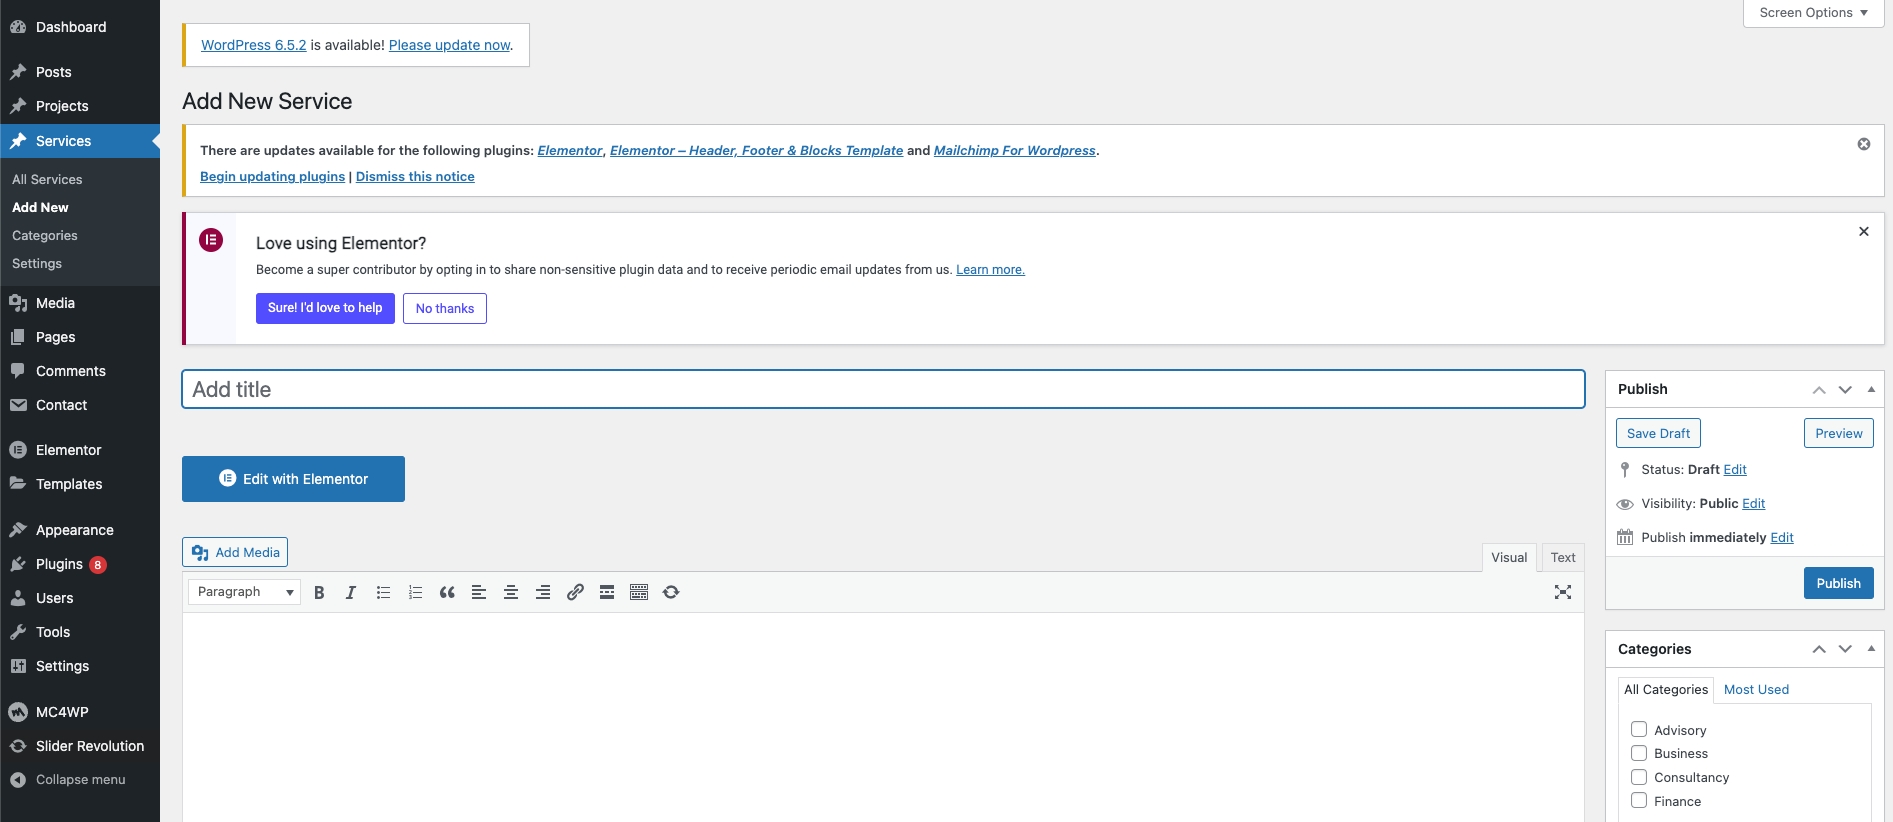Center align the text

coord(511,592)
